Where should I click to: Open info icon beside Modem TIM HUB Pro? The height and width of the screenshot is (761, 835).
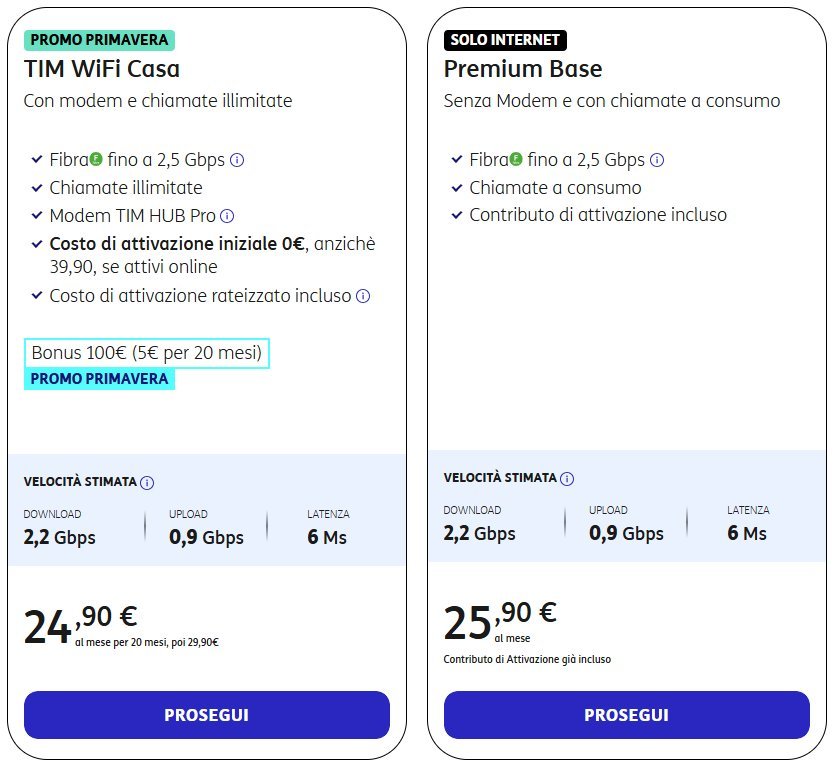[x=227, y=216]
